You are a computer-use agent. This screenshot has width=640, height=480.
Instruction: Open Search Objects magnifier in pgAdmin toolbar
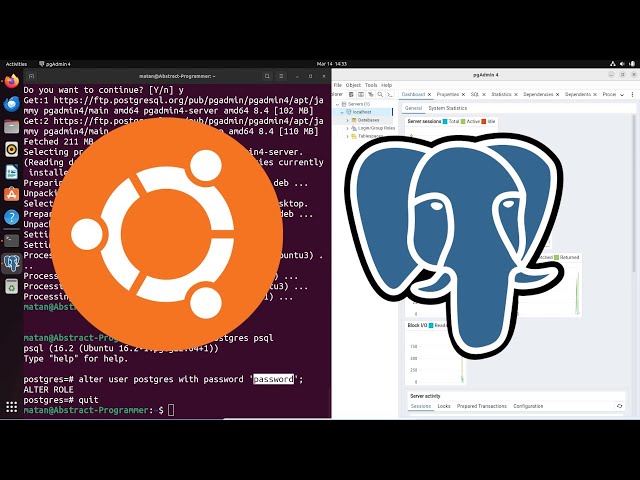pos(380,94)
